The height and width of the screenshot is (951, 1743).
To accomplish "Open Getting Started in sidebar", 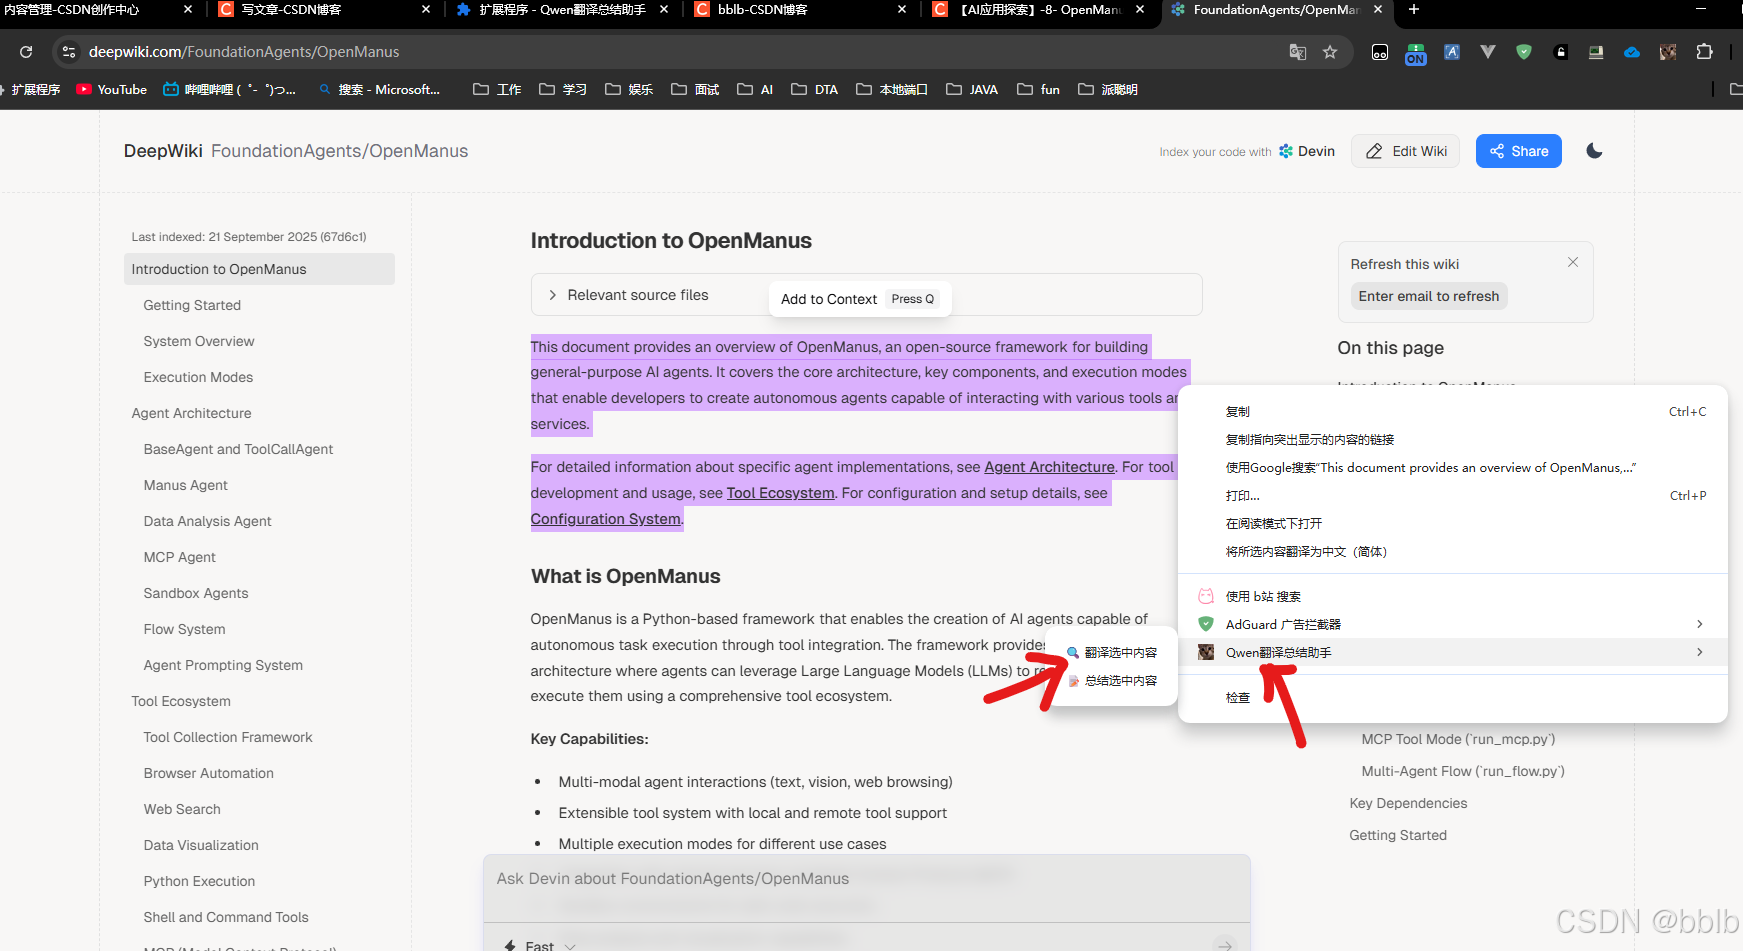I will tap(192, 305).
